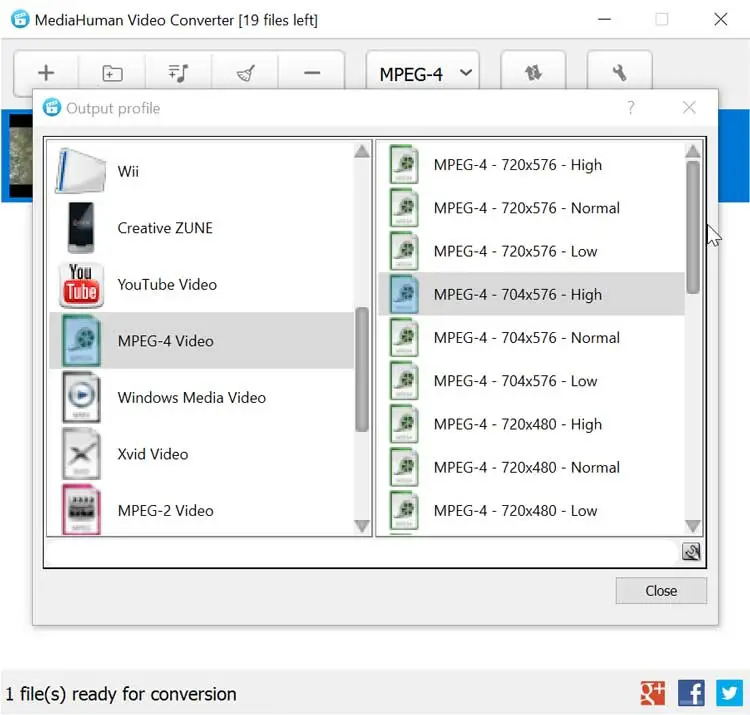Choose MPEG-4 - 720x480 - High preset
The height and width of the screenshot is (715, 750).
click(531, 424)
